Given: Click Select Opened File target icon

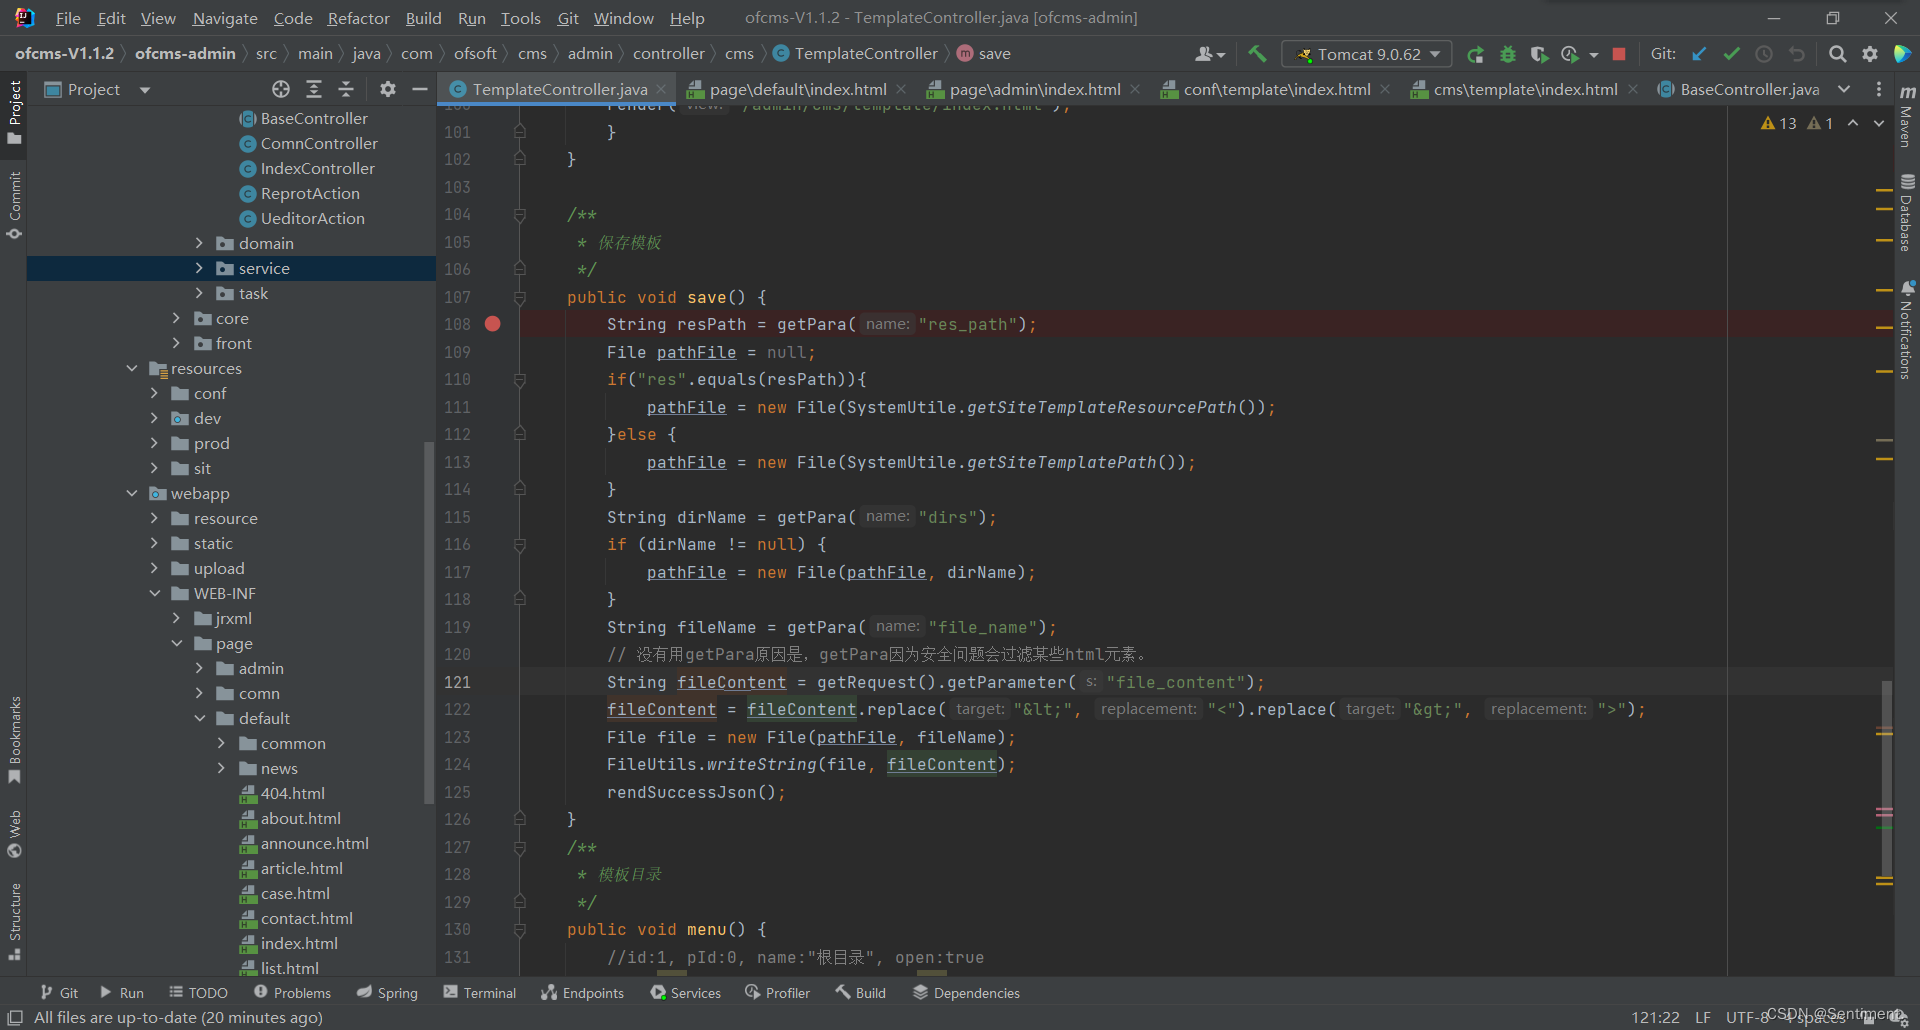Looking at the screenshot, I should pos(281,89).
